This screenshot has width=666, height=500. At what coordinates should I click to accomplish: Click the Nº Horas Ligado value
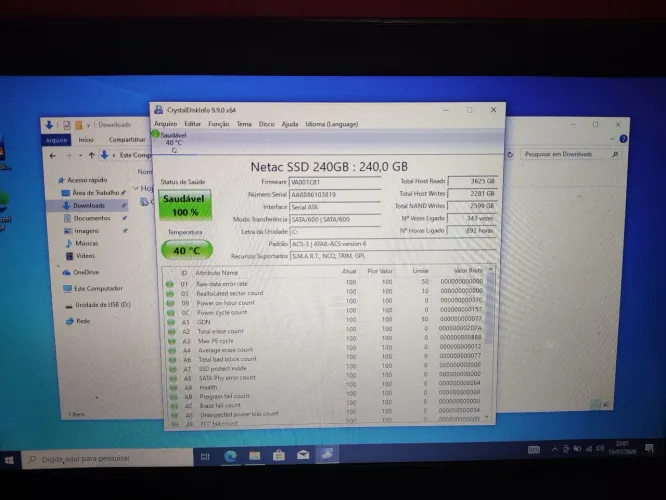tap(472, 230)
